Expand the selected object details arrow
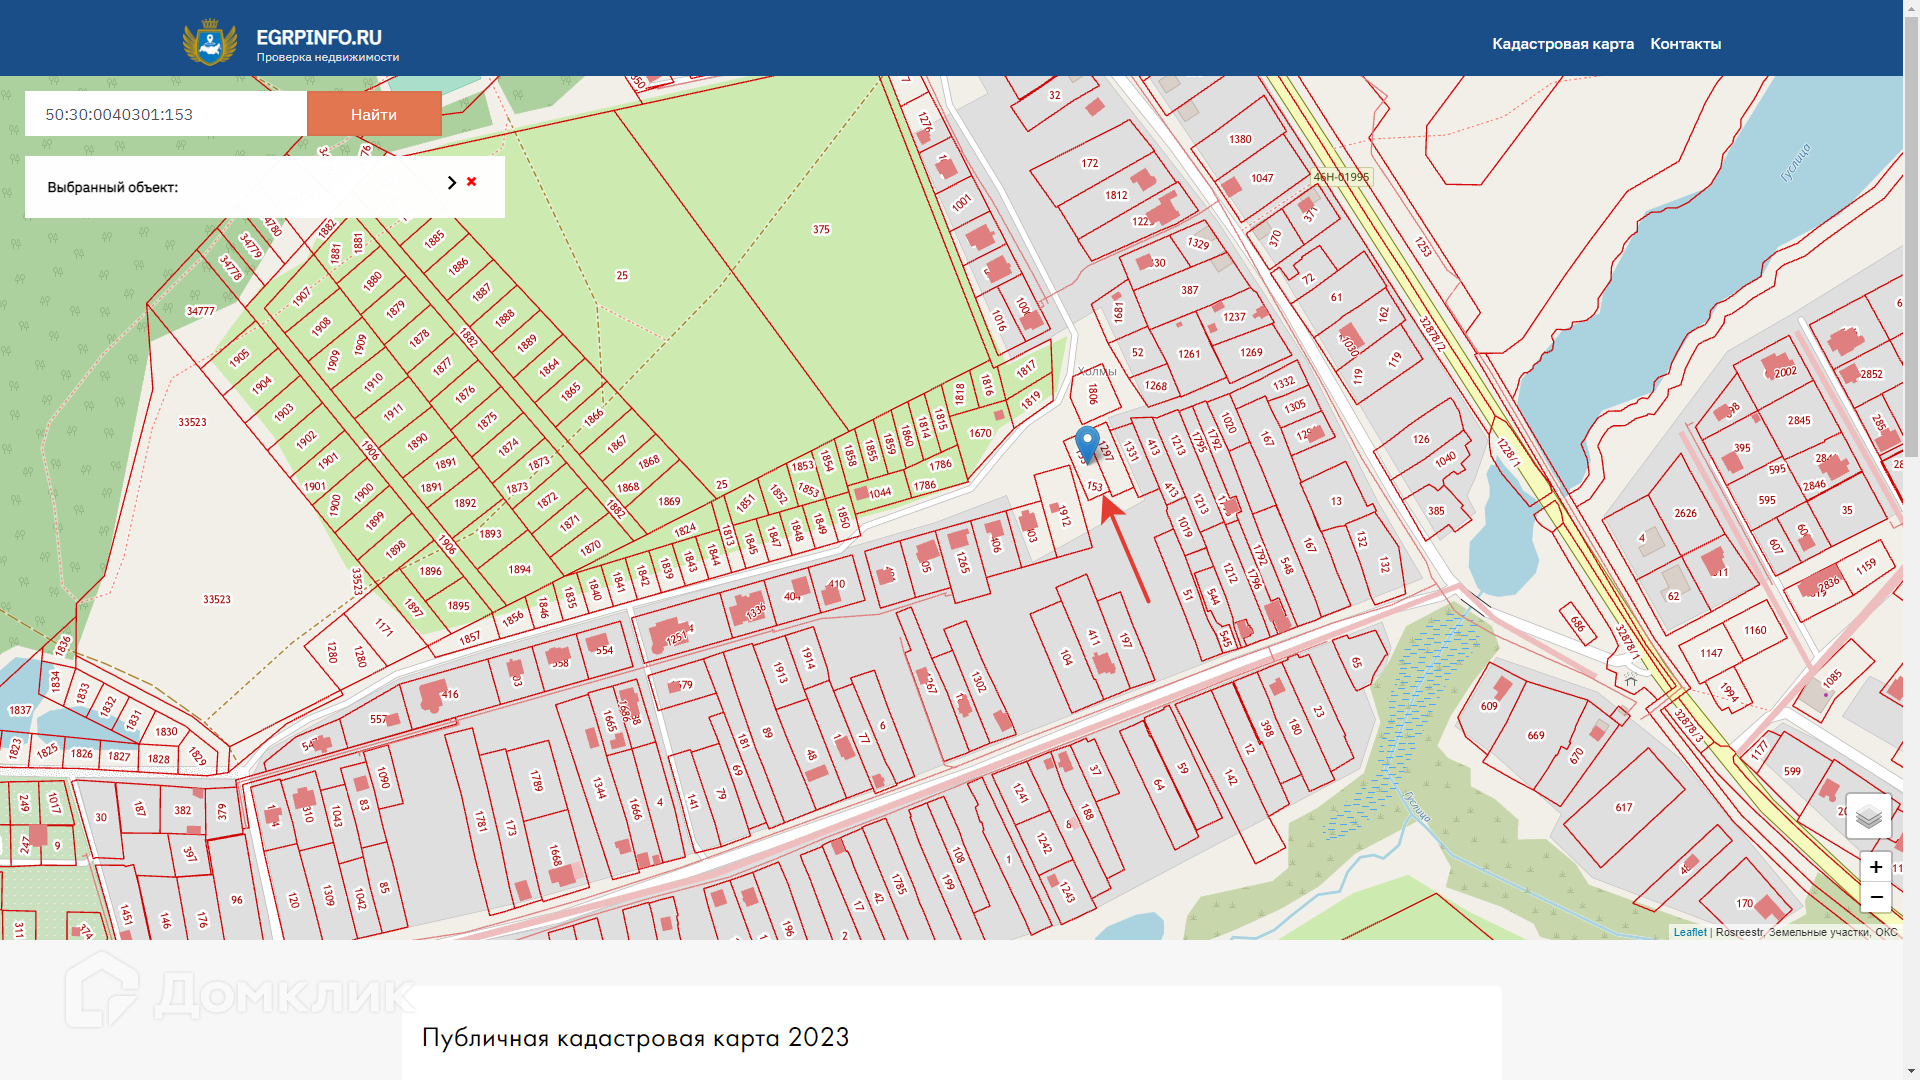Viewport: 1920px width, 1080px height. pos(451,182)
